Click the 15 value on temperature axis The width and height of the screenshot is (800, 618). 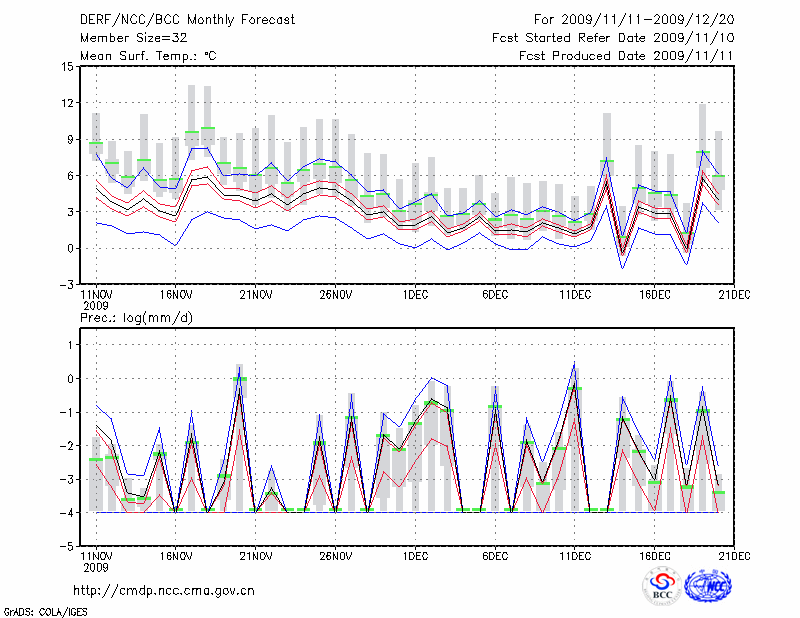pyautogui.click(x=67, y=67)
